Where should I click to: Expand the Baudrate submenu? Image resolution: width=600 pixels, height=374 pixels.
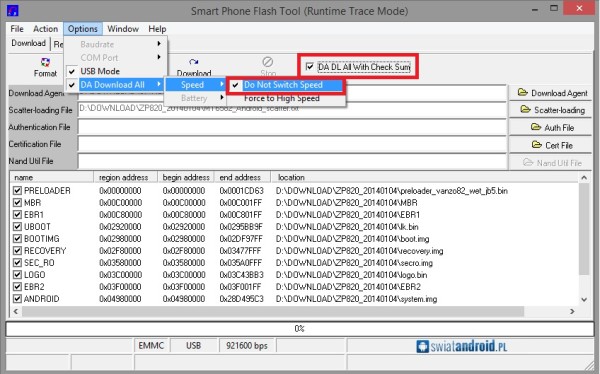click(x=115, y=44)
